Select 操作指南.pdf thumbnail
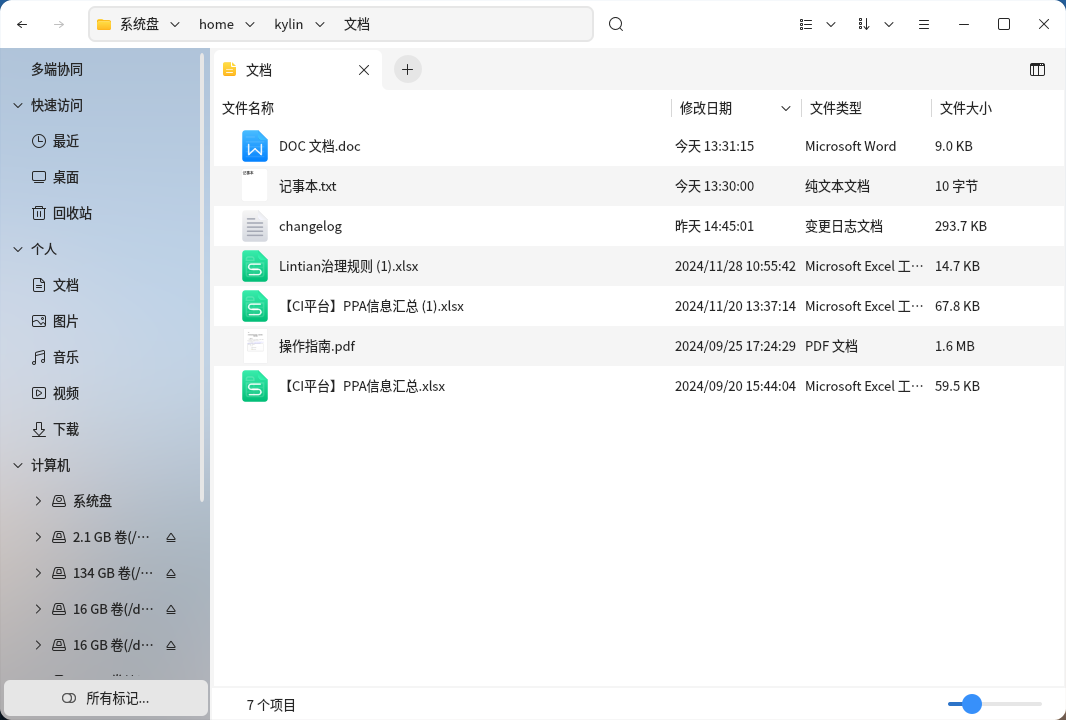 click(x=255, y=346)
